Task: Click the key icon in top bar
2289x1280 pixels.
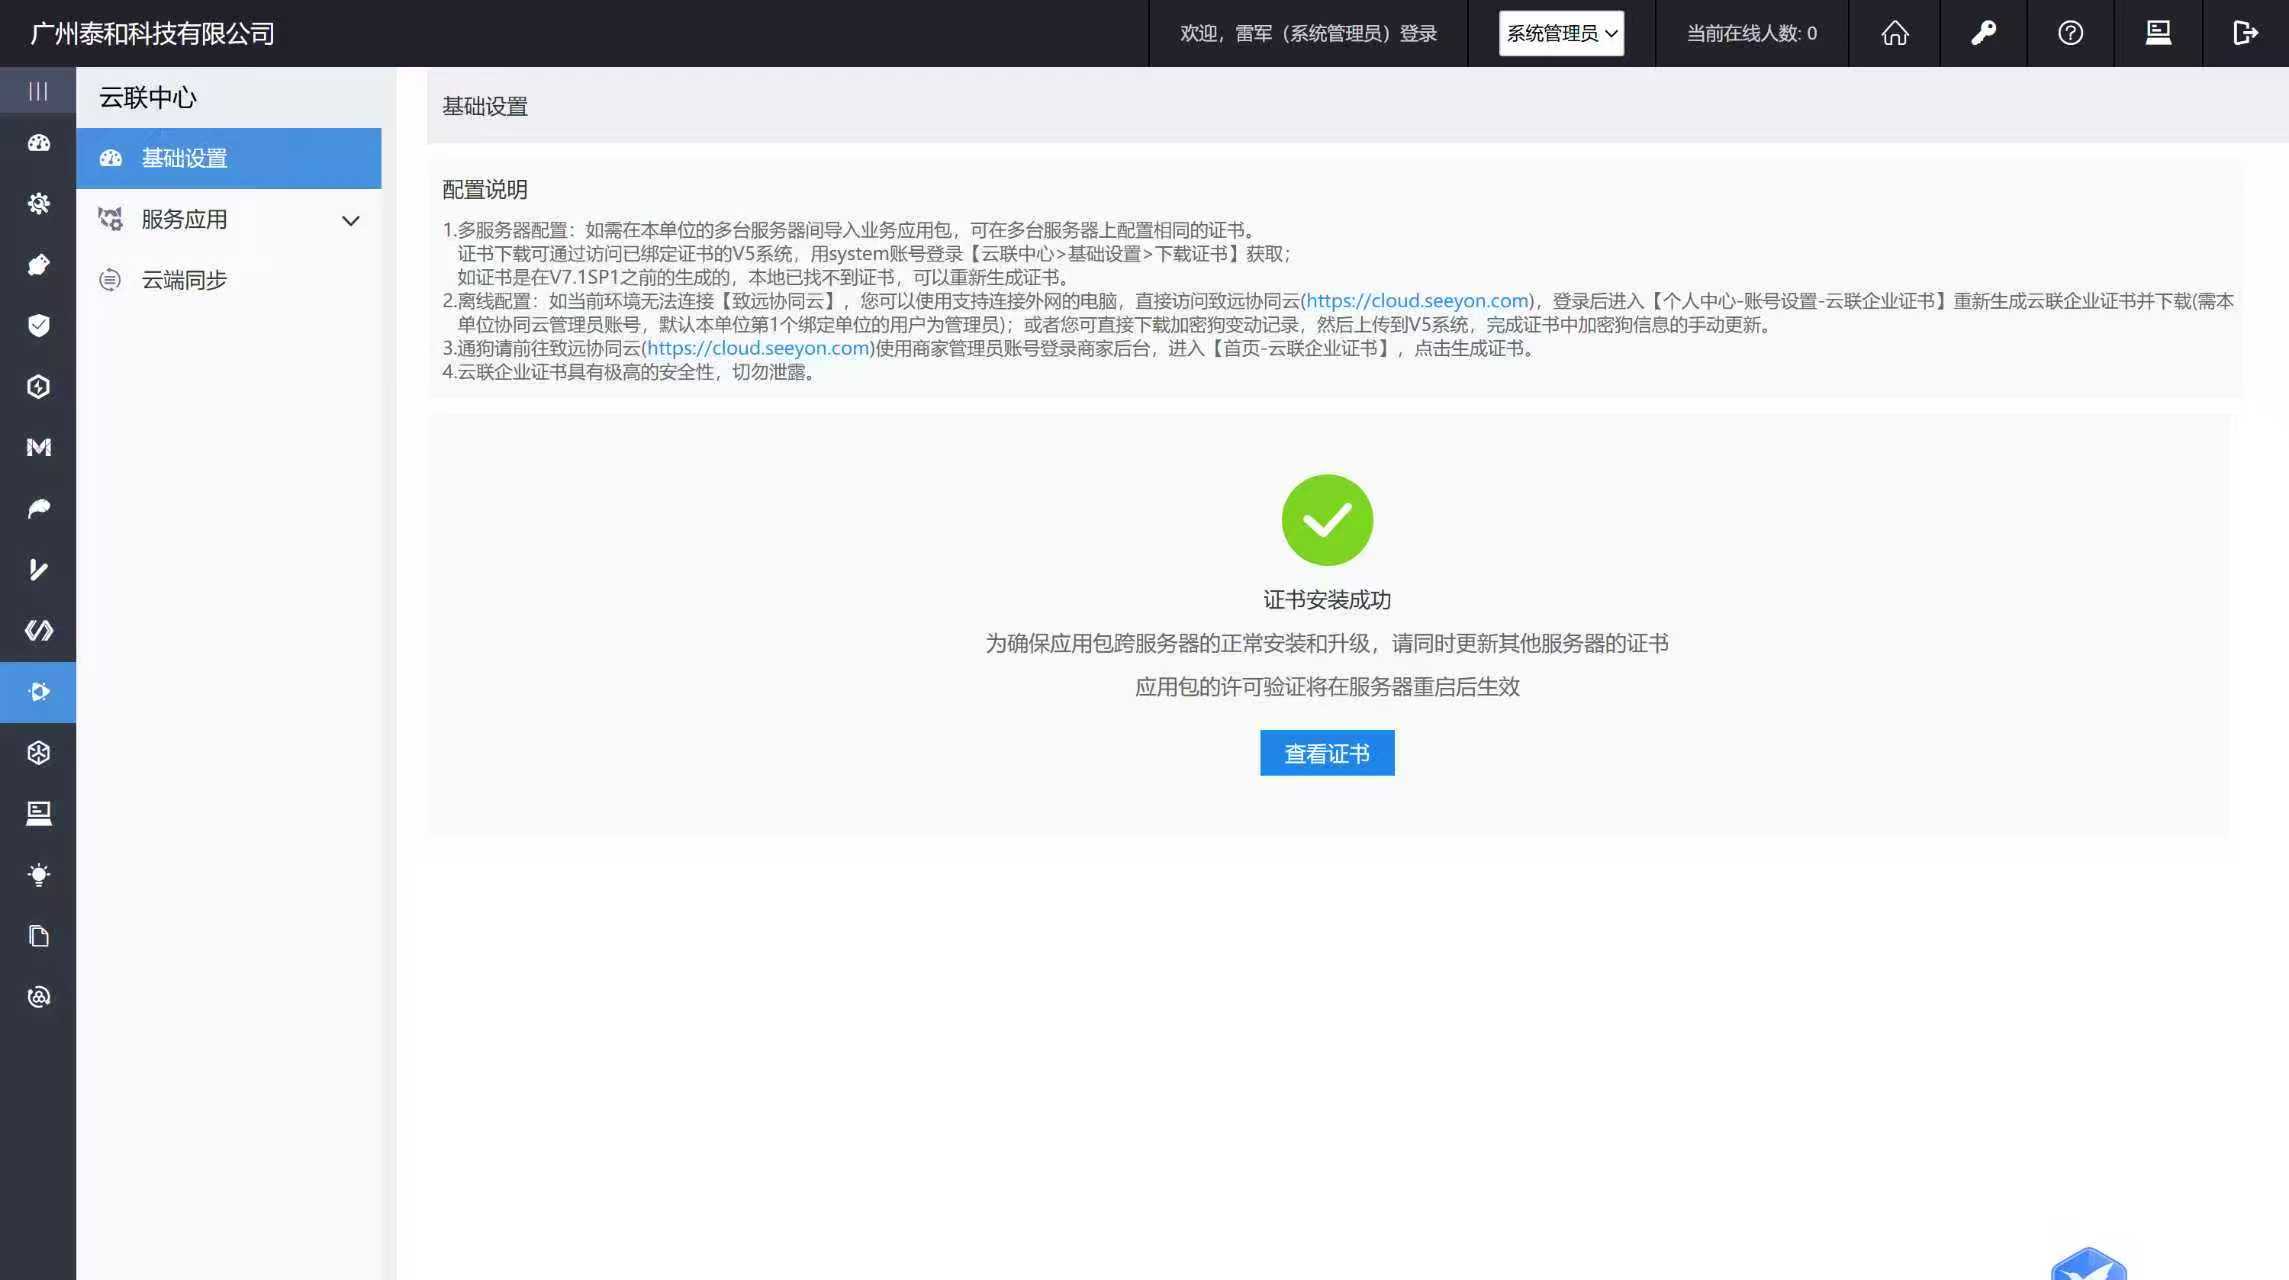Action: point(1983,33)
